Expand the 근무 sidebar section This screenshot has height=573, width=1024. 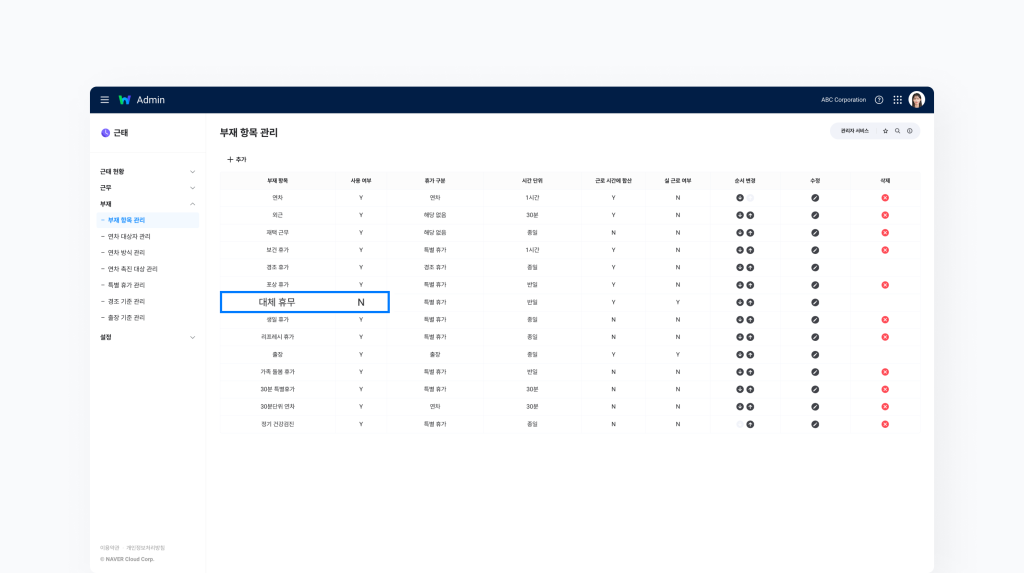click(193, 188)
